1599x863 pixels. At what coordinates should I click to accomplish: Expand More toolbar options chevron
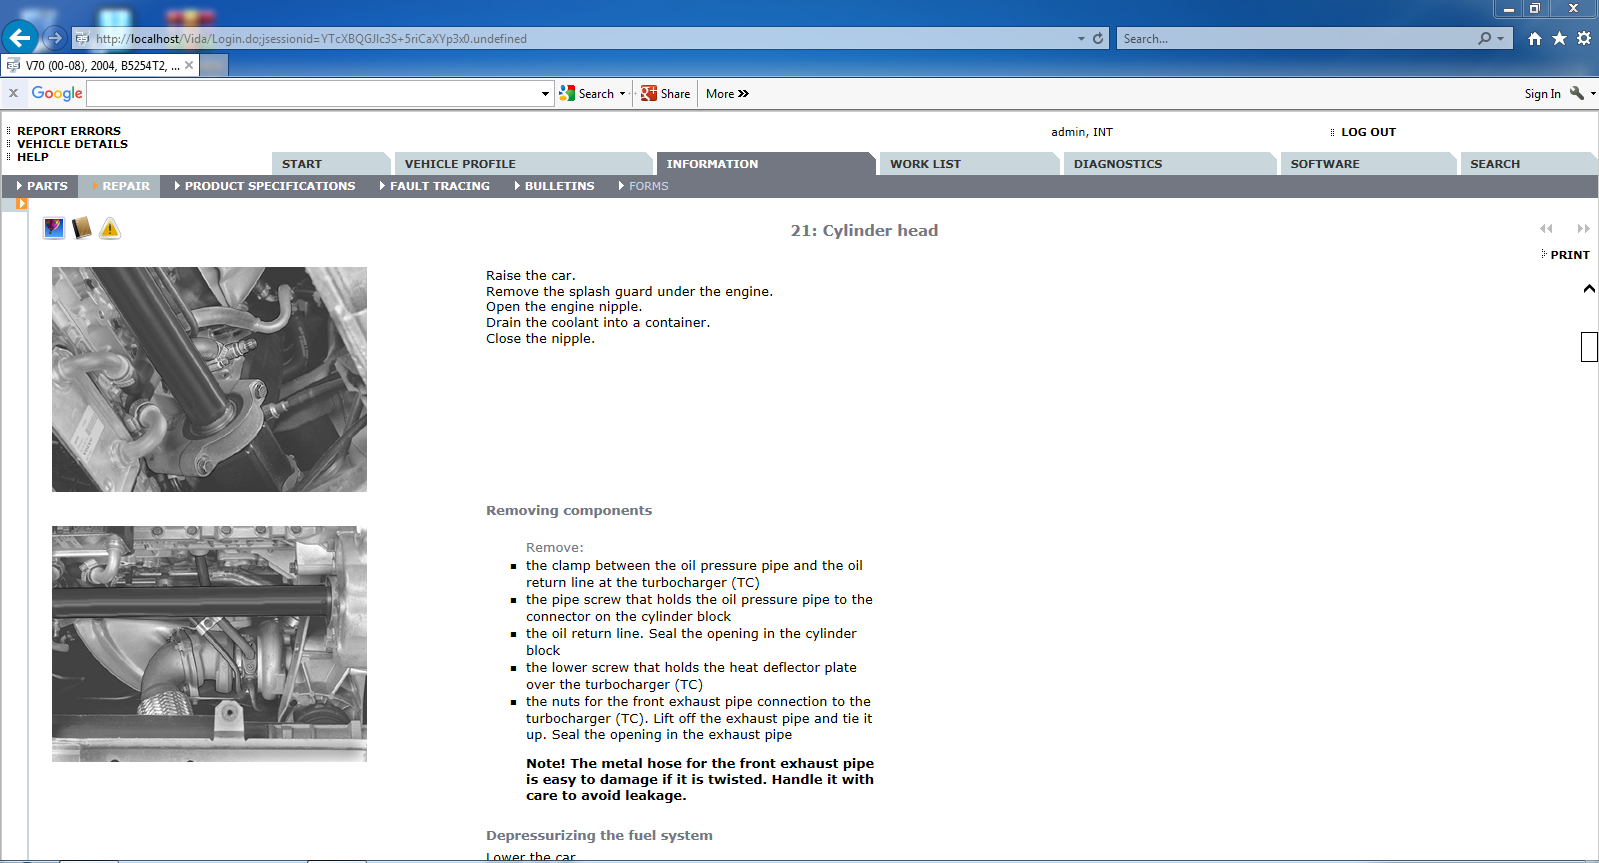(743, 94)
